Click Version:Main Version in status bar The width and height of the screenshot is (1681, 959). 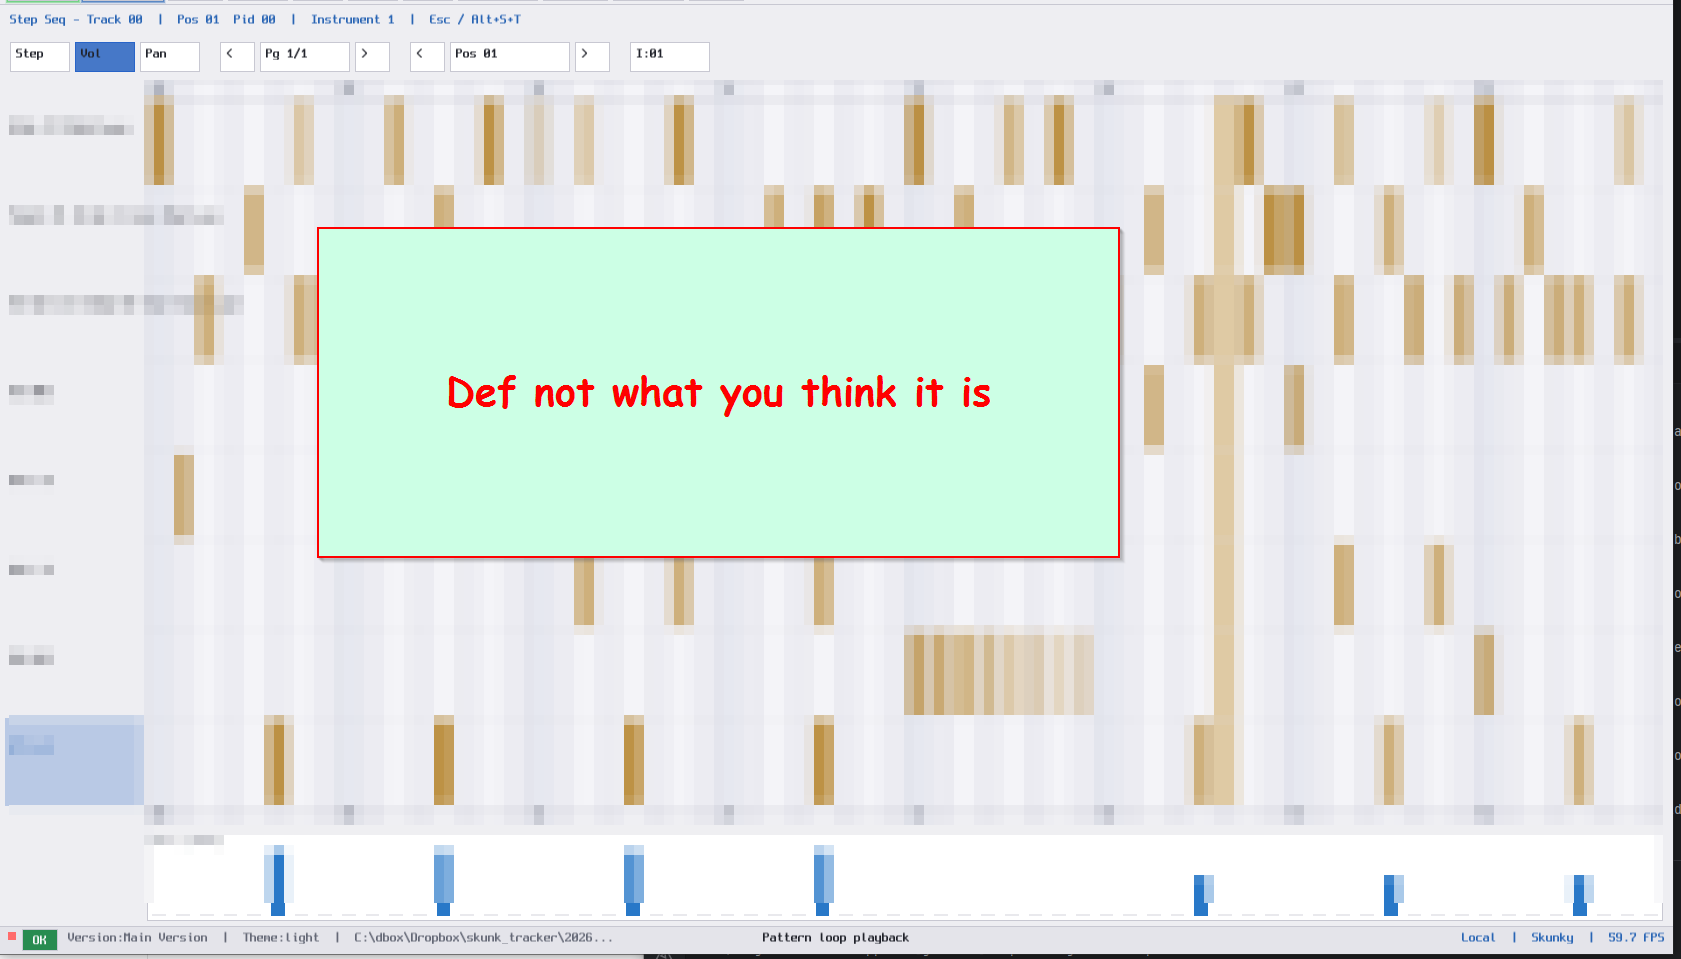(x=137, y=938)
